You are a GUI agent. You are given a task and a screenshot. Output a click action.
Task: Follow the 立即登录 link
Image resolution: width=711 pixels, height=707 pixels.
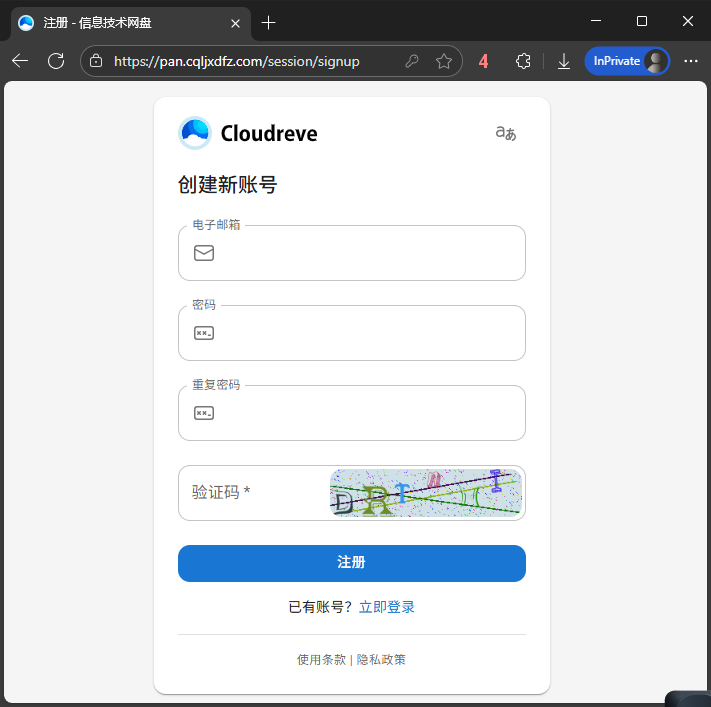[387, 607]
